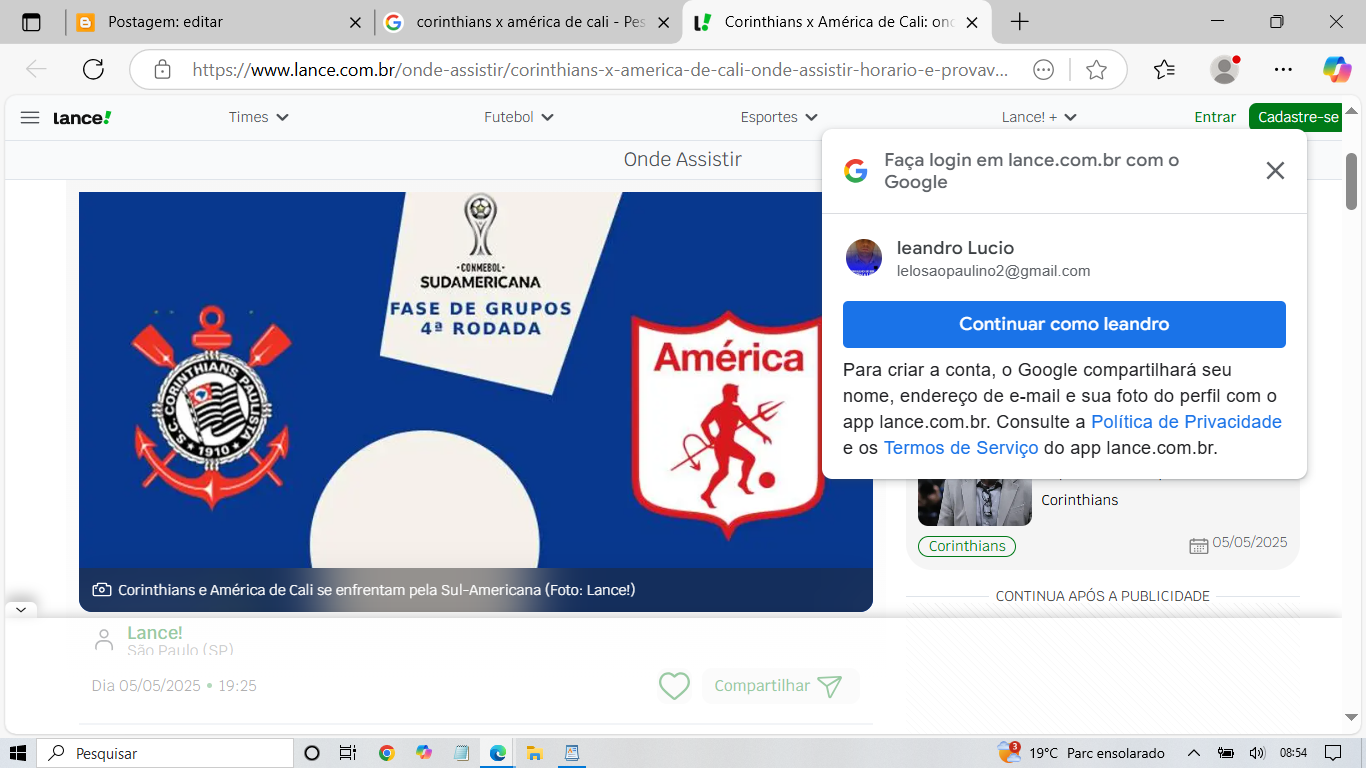Click the author avatar person icon

point(104,640)
